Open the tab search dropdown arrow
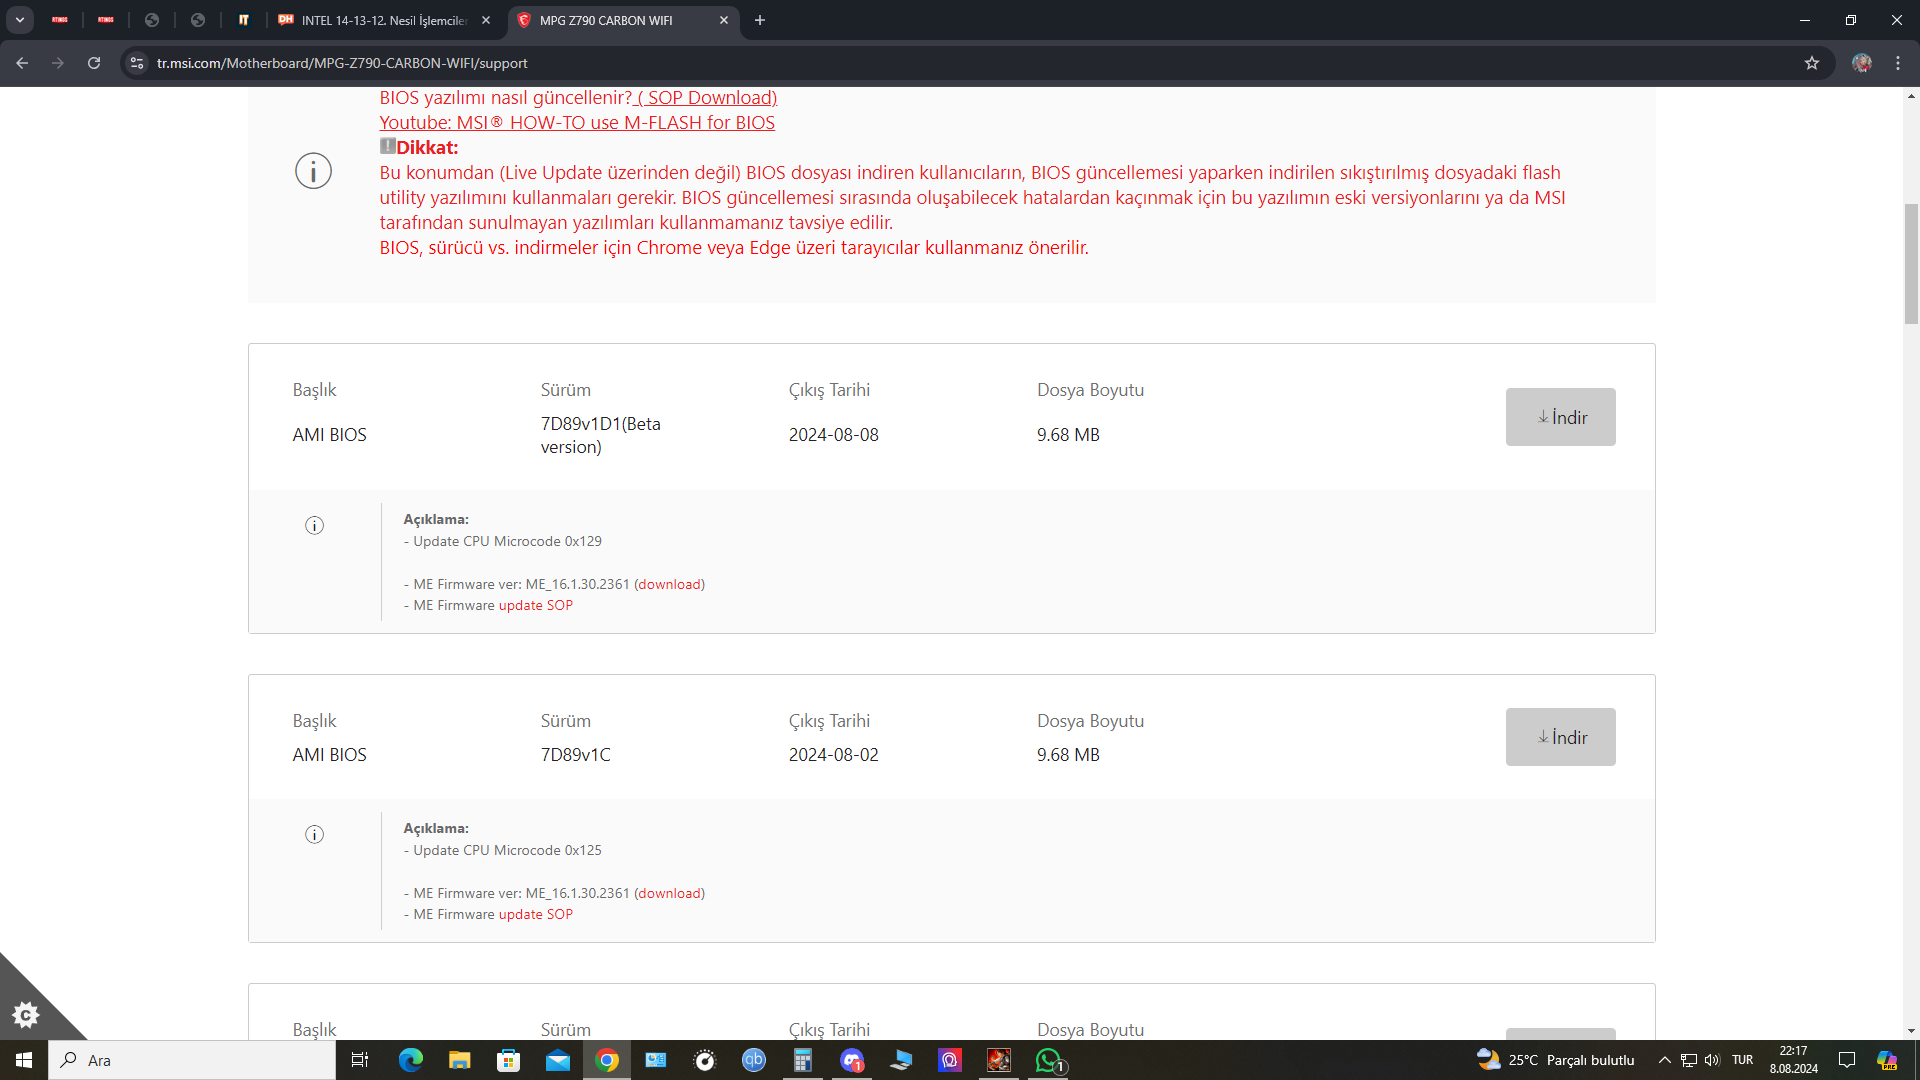1920x1080 pixels. pyautogui.click(x=20, y=20)
